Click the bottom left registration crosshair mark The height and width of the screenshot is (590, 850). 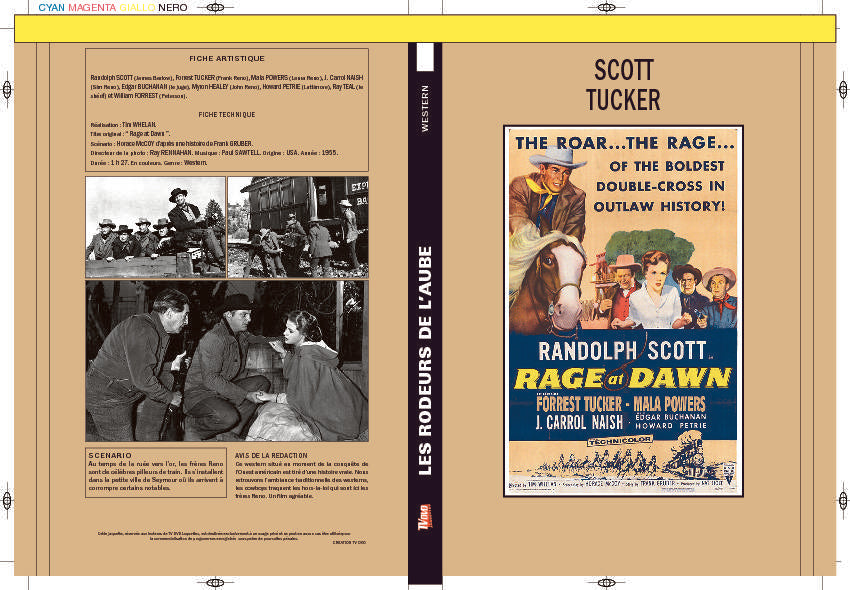(215, 583)
